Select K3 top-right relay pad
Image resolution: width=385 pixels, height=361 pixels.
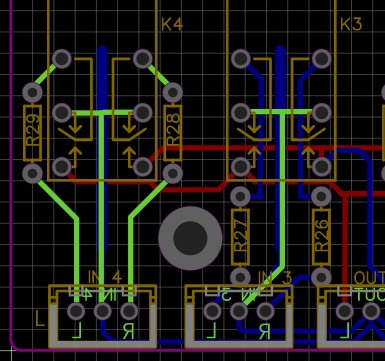[x=322, y=59]
